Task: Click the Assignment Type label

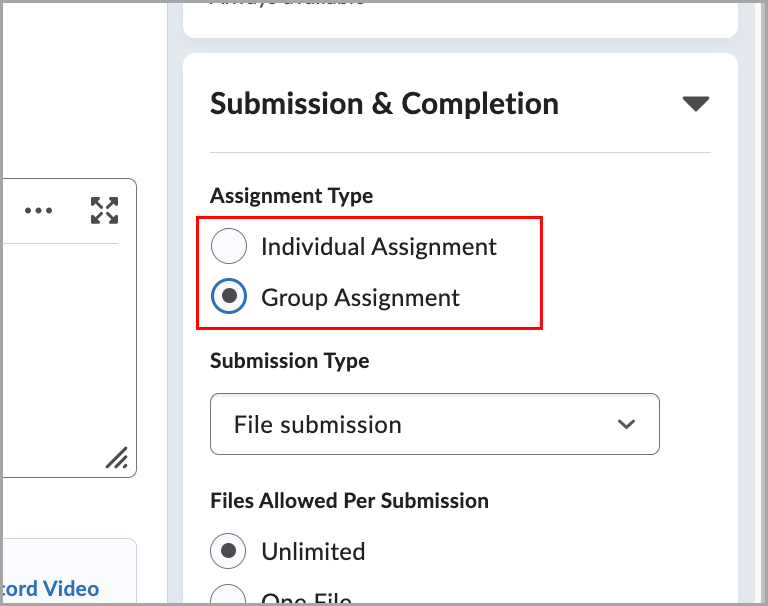Action: pyautogui.click(x=291, y=196)
